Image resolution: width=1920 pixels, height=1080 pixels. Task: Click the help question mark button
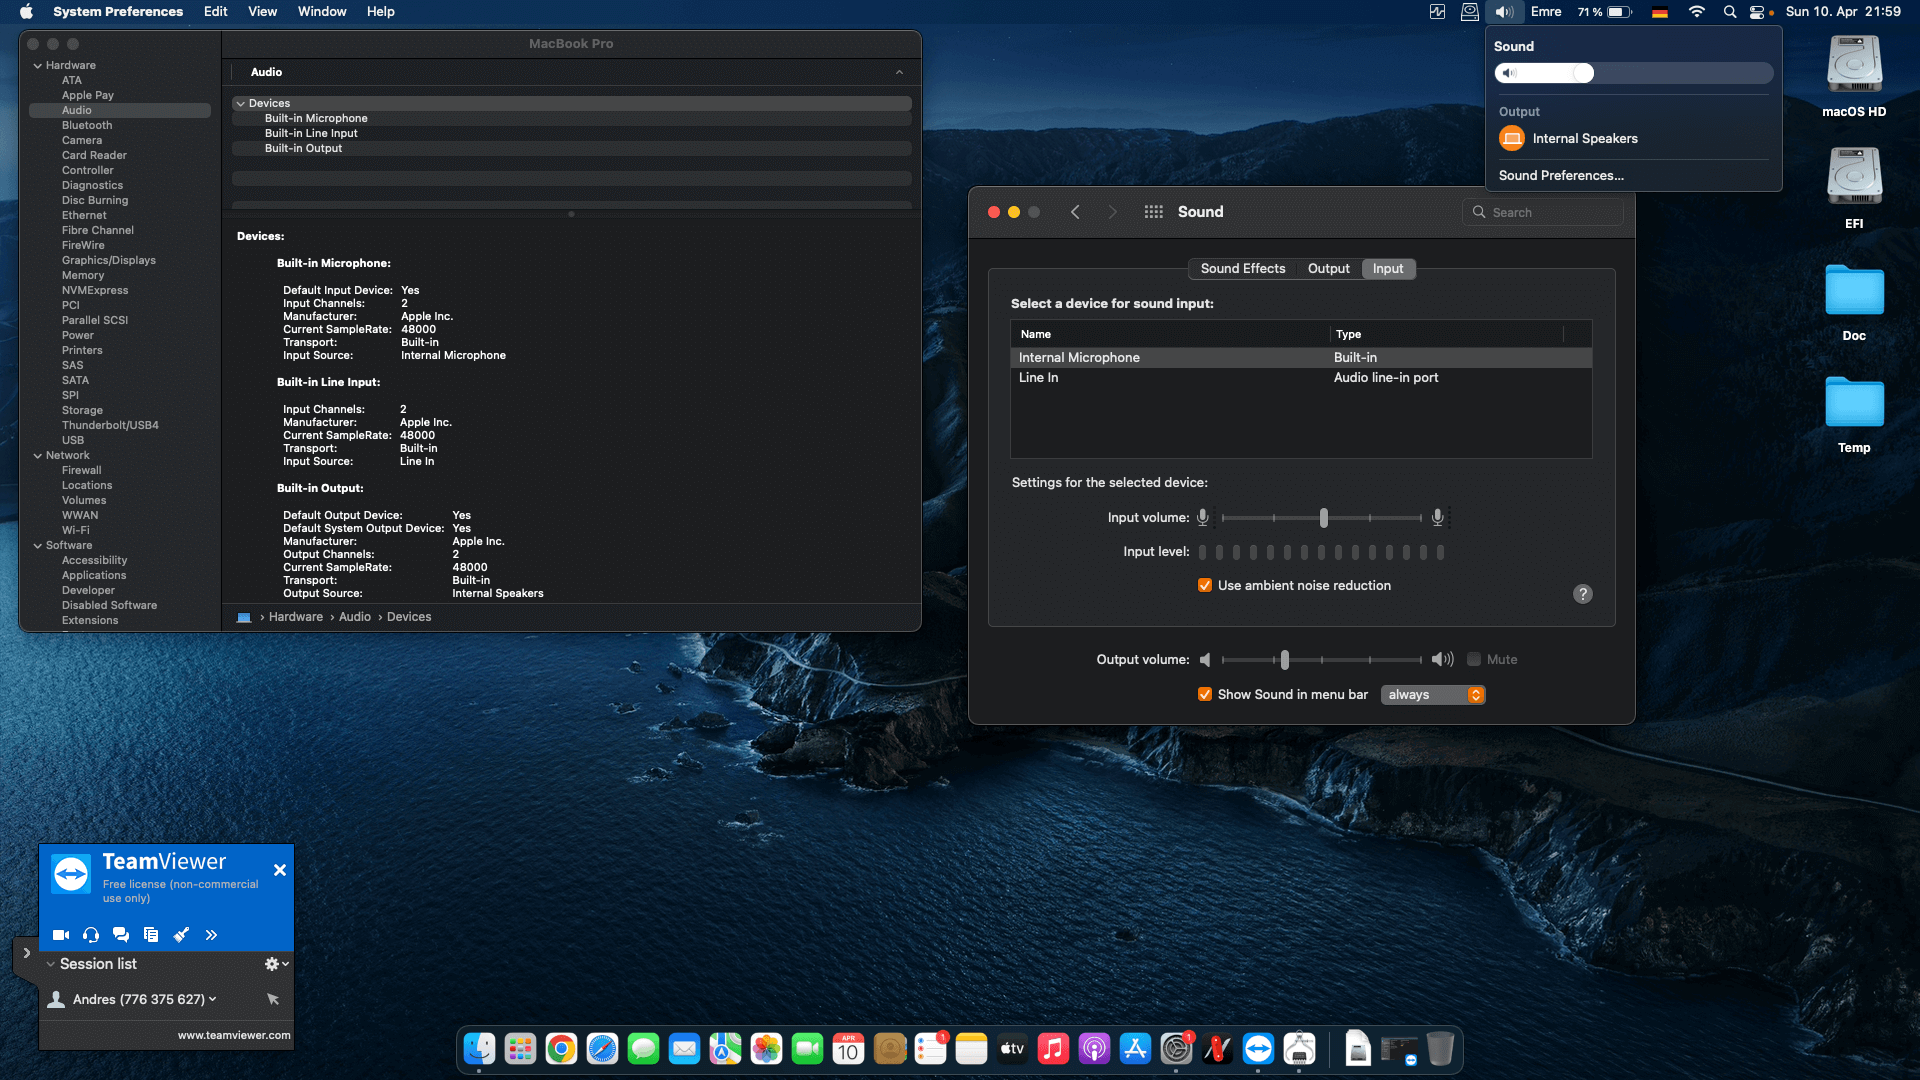pyautogui.click(x=1582, y=594)
